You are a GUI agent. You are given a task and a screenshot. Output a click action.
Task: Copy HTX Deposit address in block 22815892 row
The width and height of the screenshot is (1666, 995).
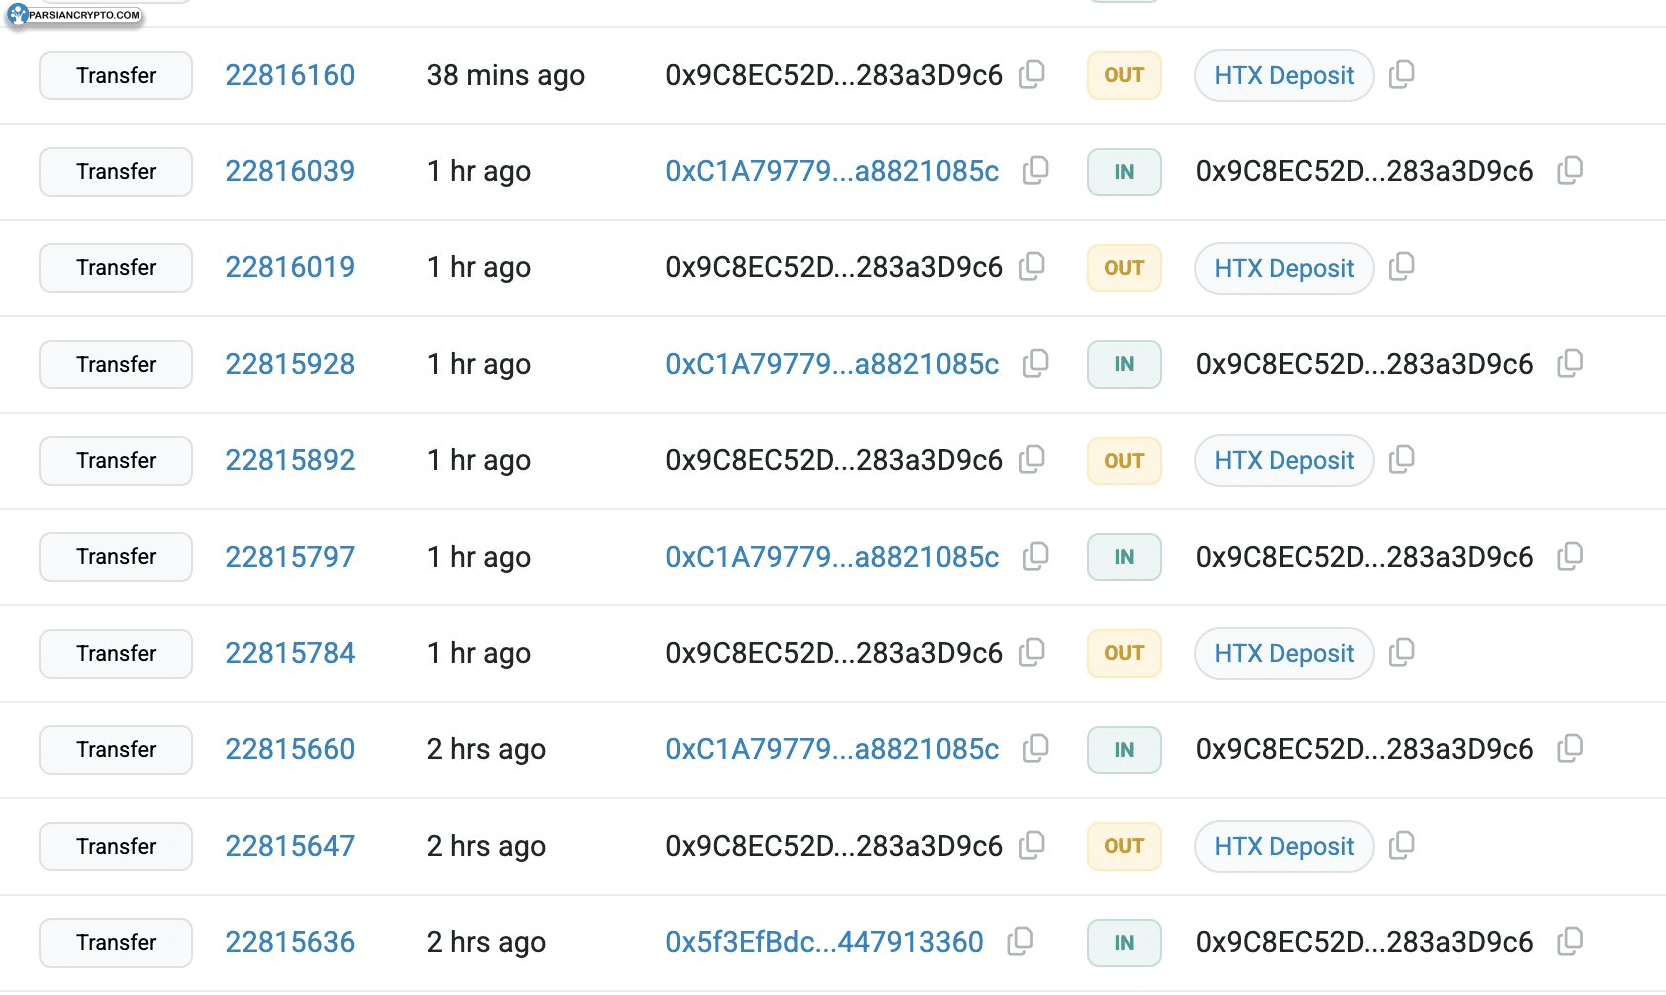[1402, 460]
